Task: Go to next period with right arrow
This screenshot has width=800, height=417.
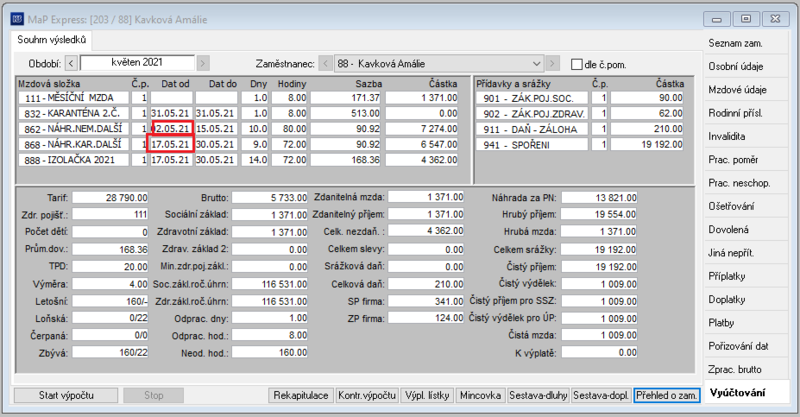Action: 203,63
